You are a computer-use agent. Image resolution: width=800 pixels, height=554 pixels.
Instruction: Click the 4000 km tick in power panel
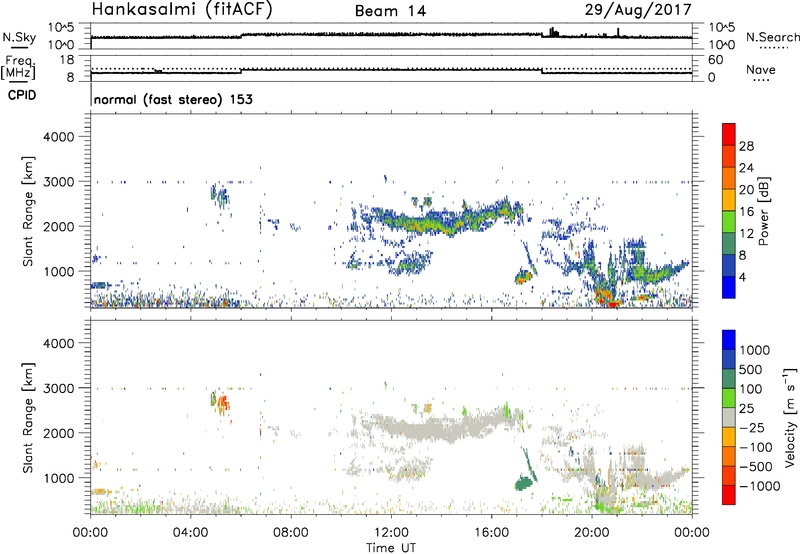tap(58, 137)
